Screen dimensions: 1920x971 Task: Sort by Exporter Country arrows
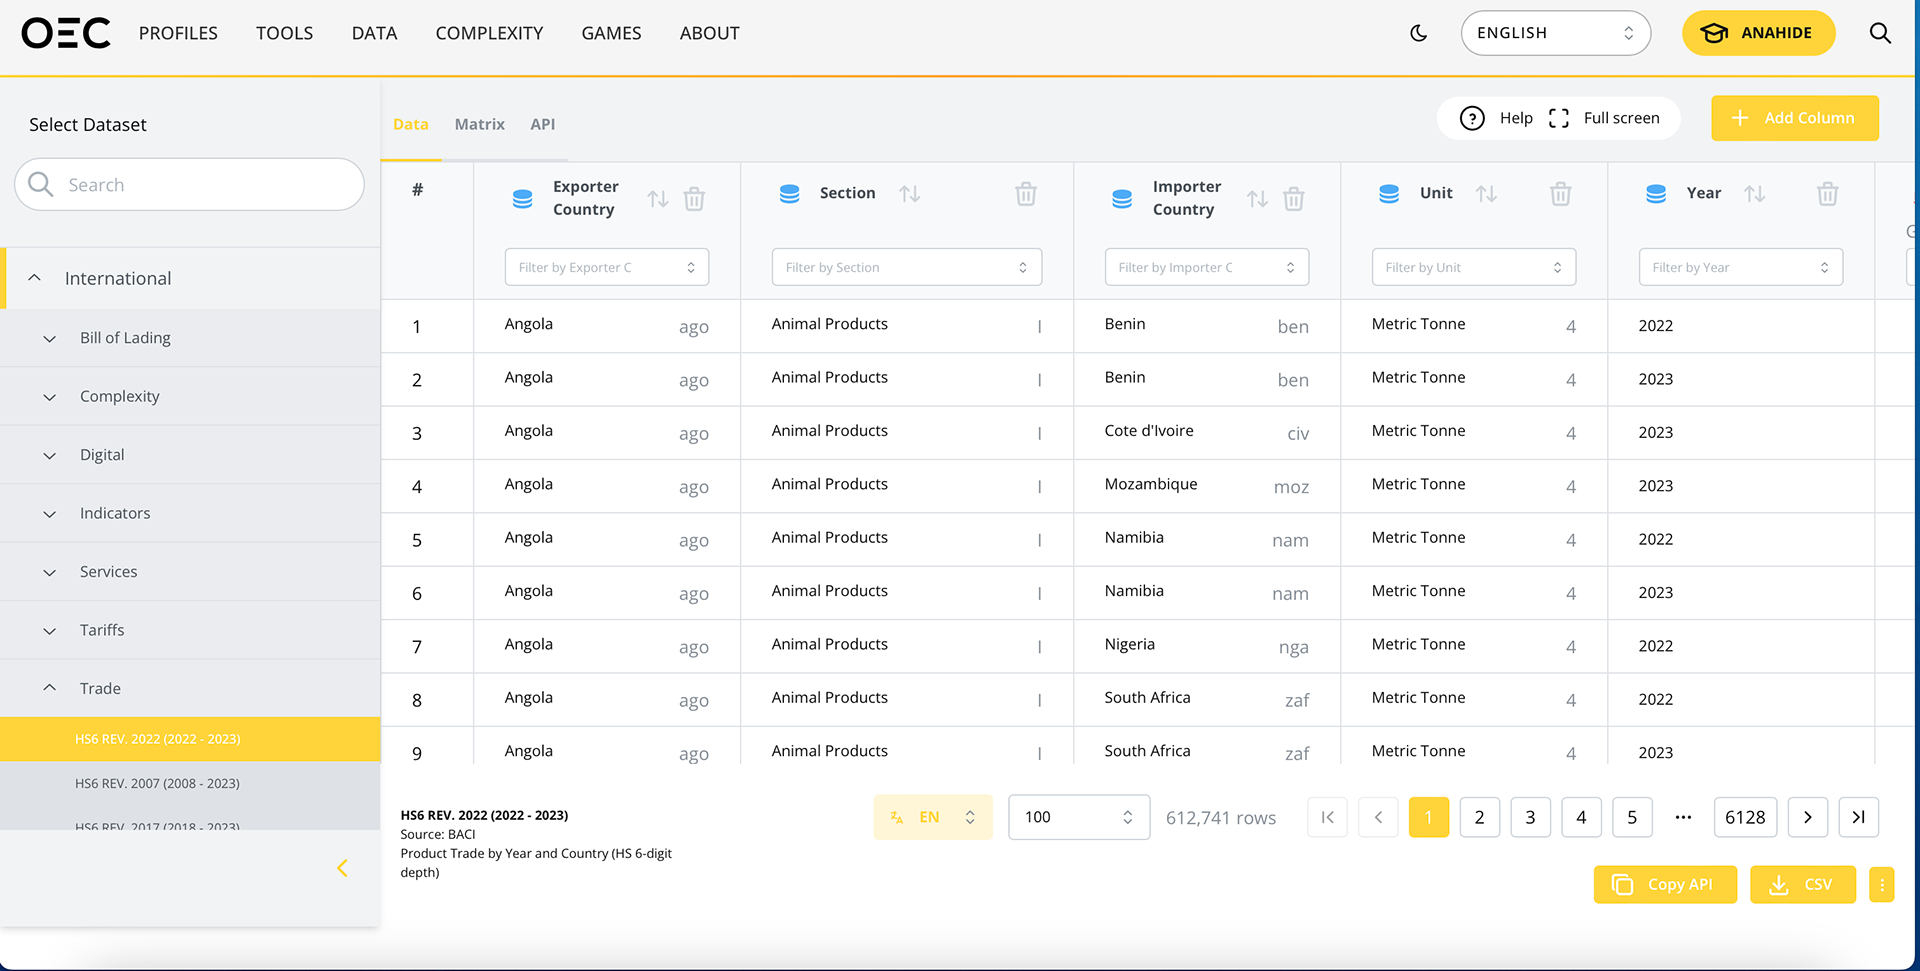coord(657,199)
